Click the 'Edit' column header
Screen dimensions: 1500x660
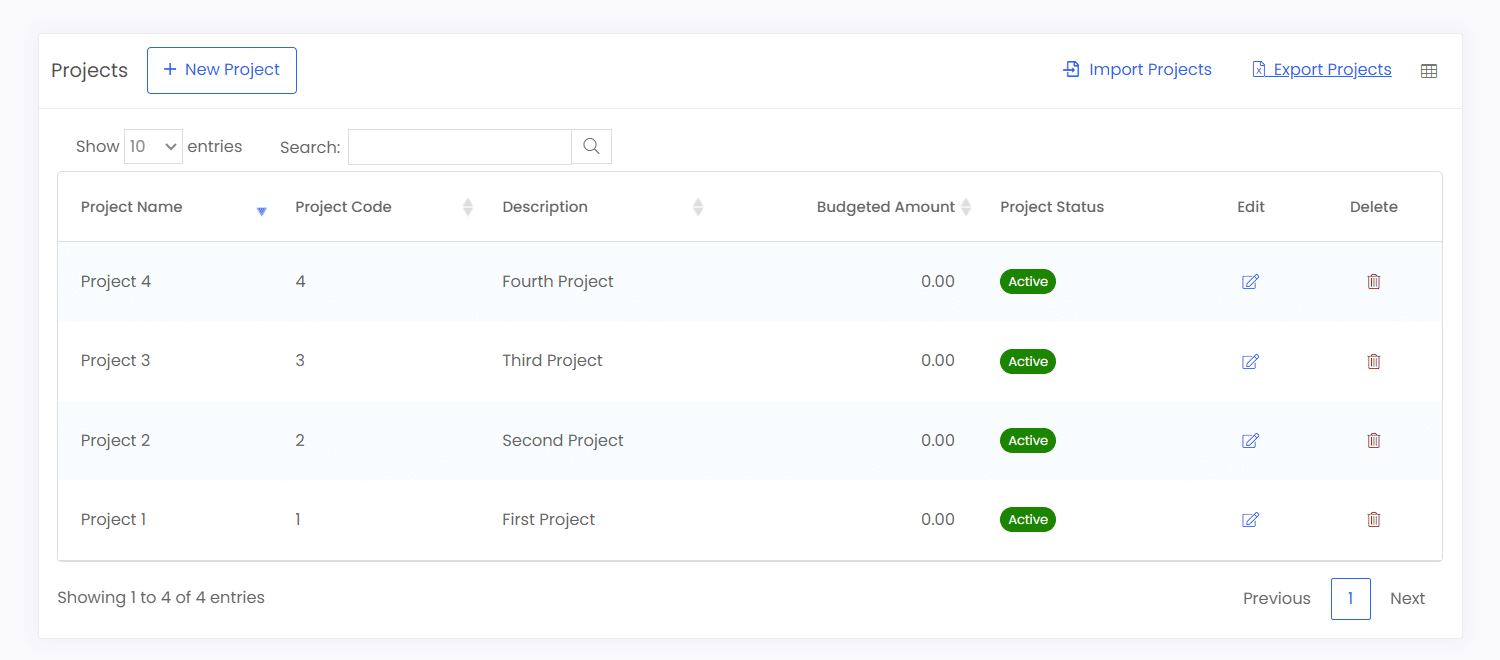tap(1251, 207)
